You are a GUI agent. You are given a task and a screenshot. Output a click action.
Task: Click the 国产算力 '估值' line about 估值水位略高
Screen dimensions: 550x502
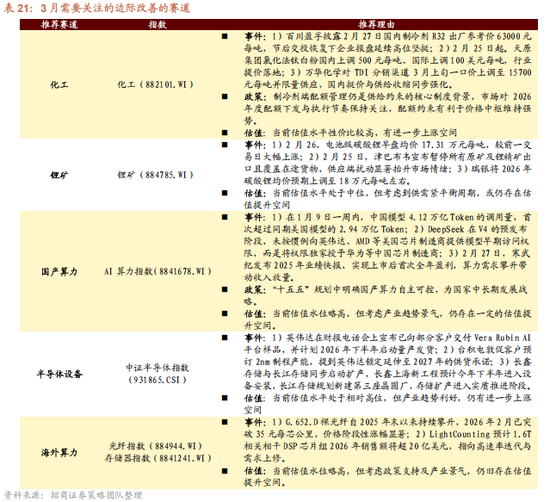[388, 320]
